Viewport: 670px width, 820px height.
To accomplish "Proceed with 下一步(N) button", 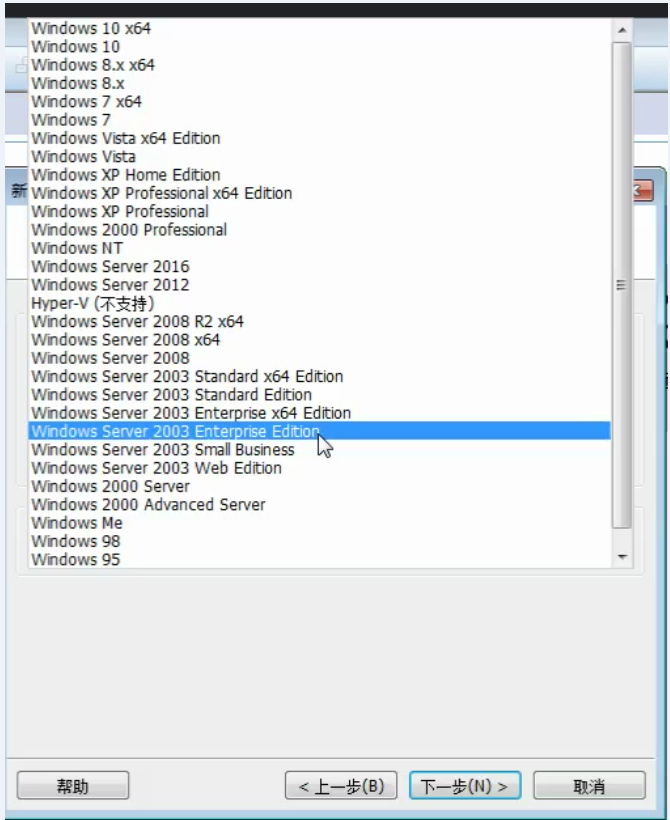I will [465, 785].
